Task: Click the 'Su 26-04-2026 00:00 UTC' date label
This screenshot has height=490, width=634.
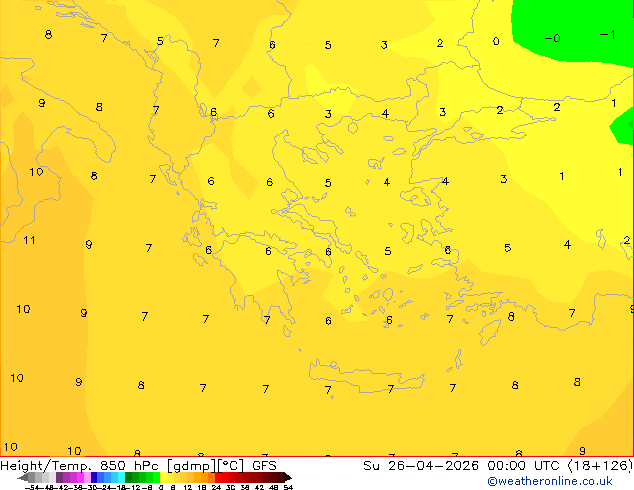Action: tap(463, 466)
